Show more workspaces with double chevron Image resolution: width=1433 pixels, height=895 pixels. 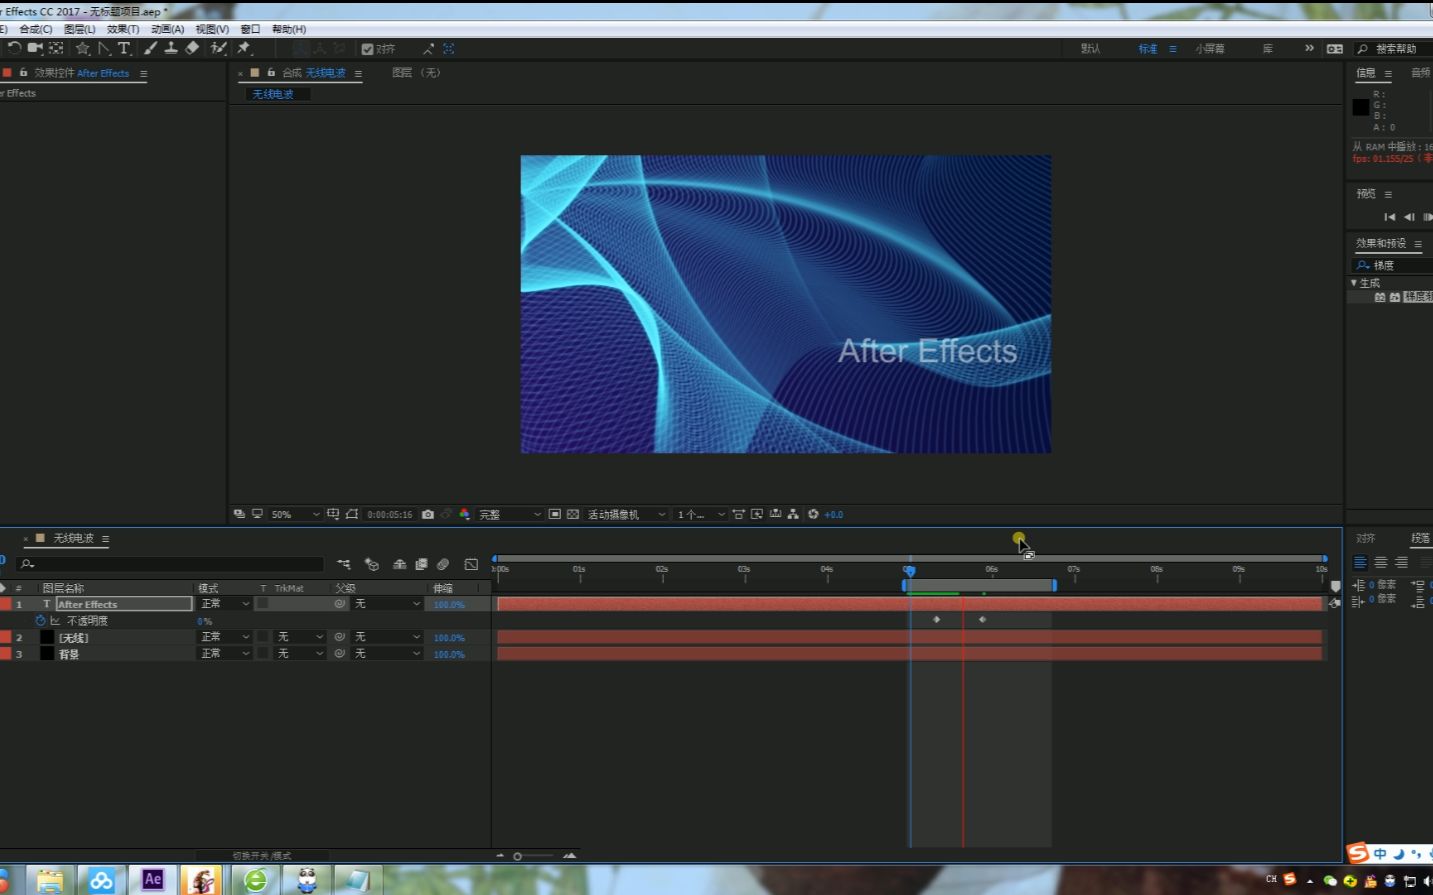[1309, 48]
